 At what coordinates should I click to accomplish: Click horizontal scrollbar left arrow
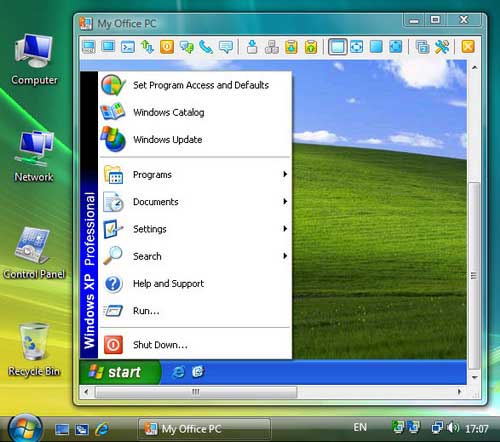(x=86, y=392)
